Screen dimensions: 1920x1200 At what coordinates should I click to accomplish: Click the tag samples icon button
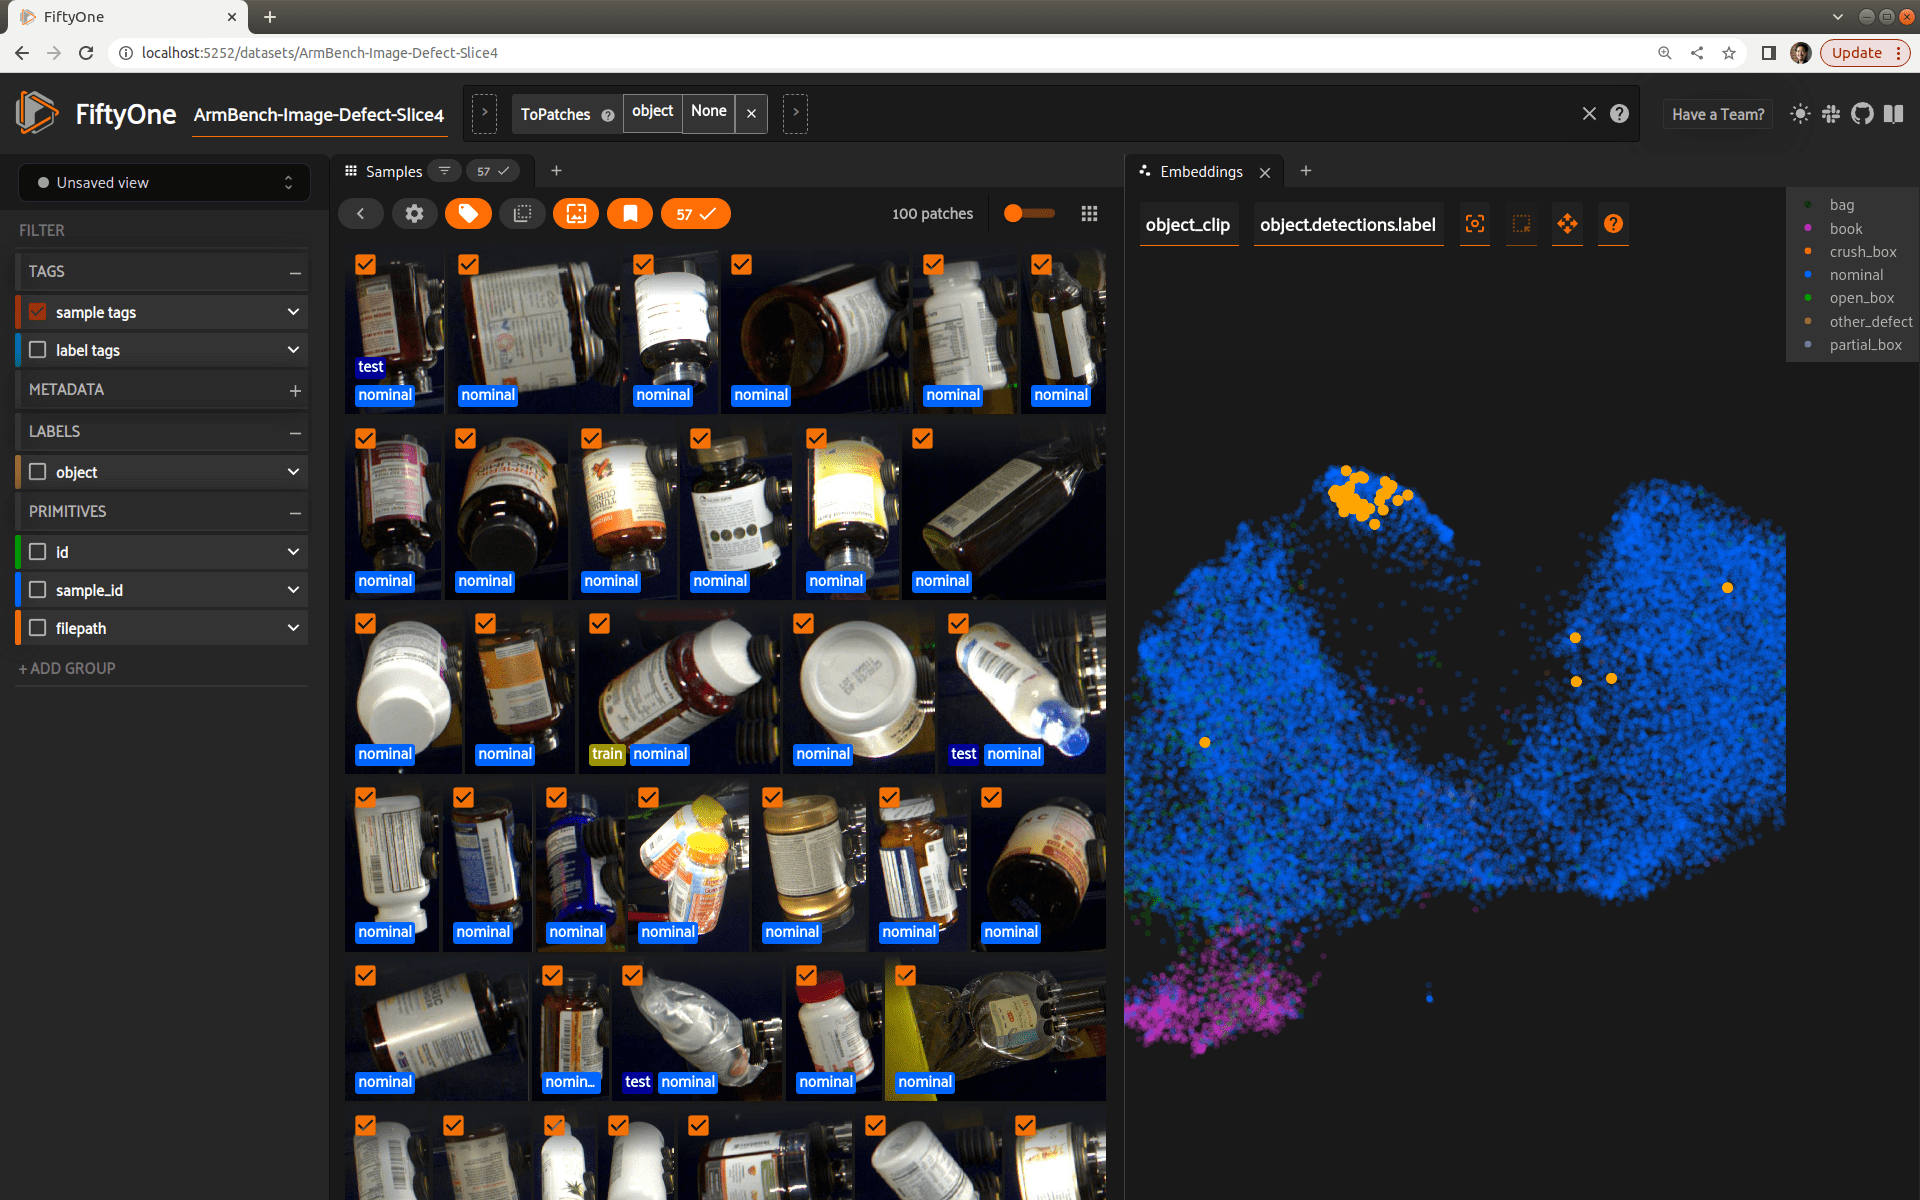point(468,213)
